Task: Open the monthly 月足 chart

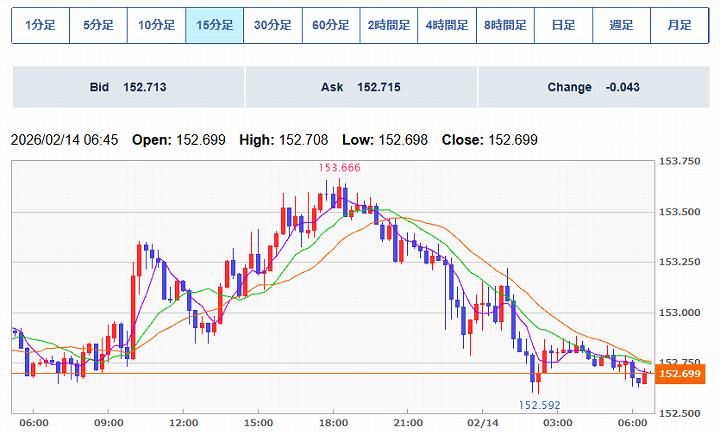Action: 678,24
